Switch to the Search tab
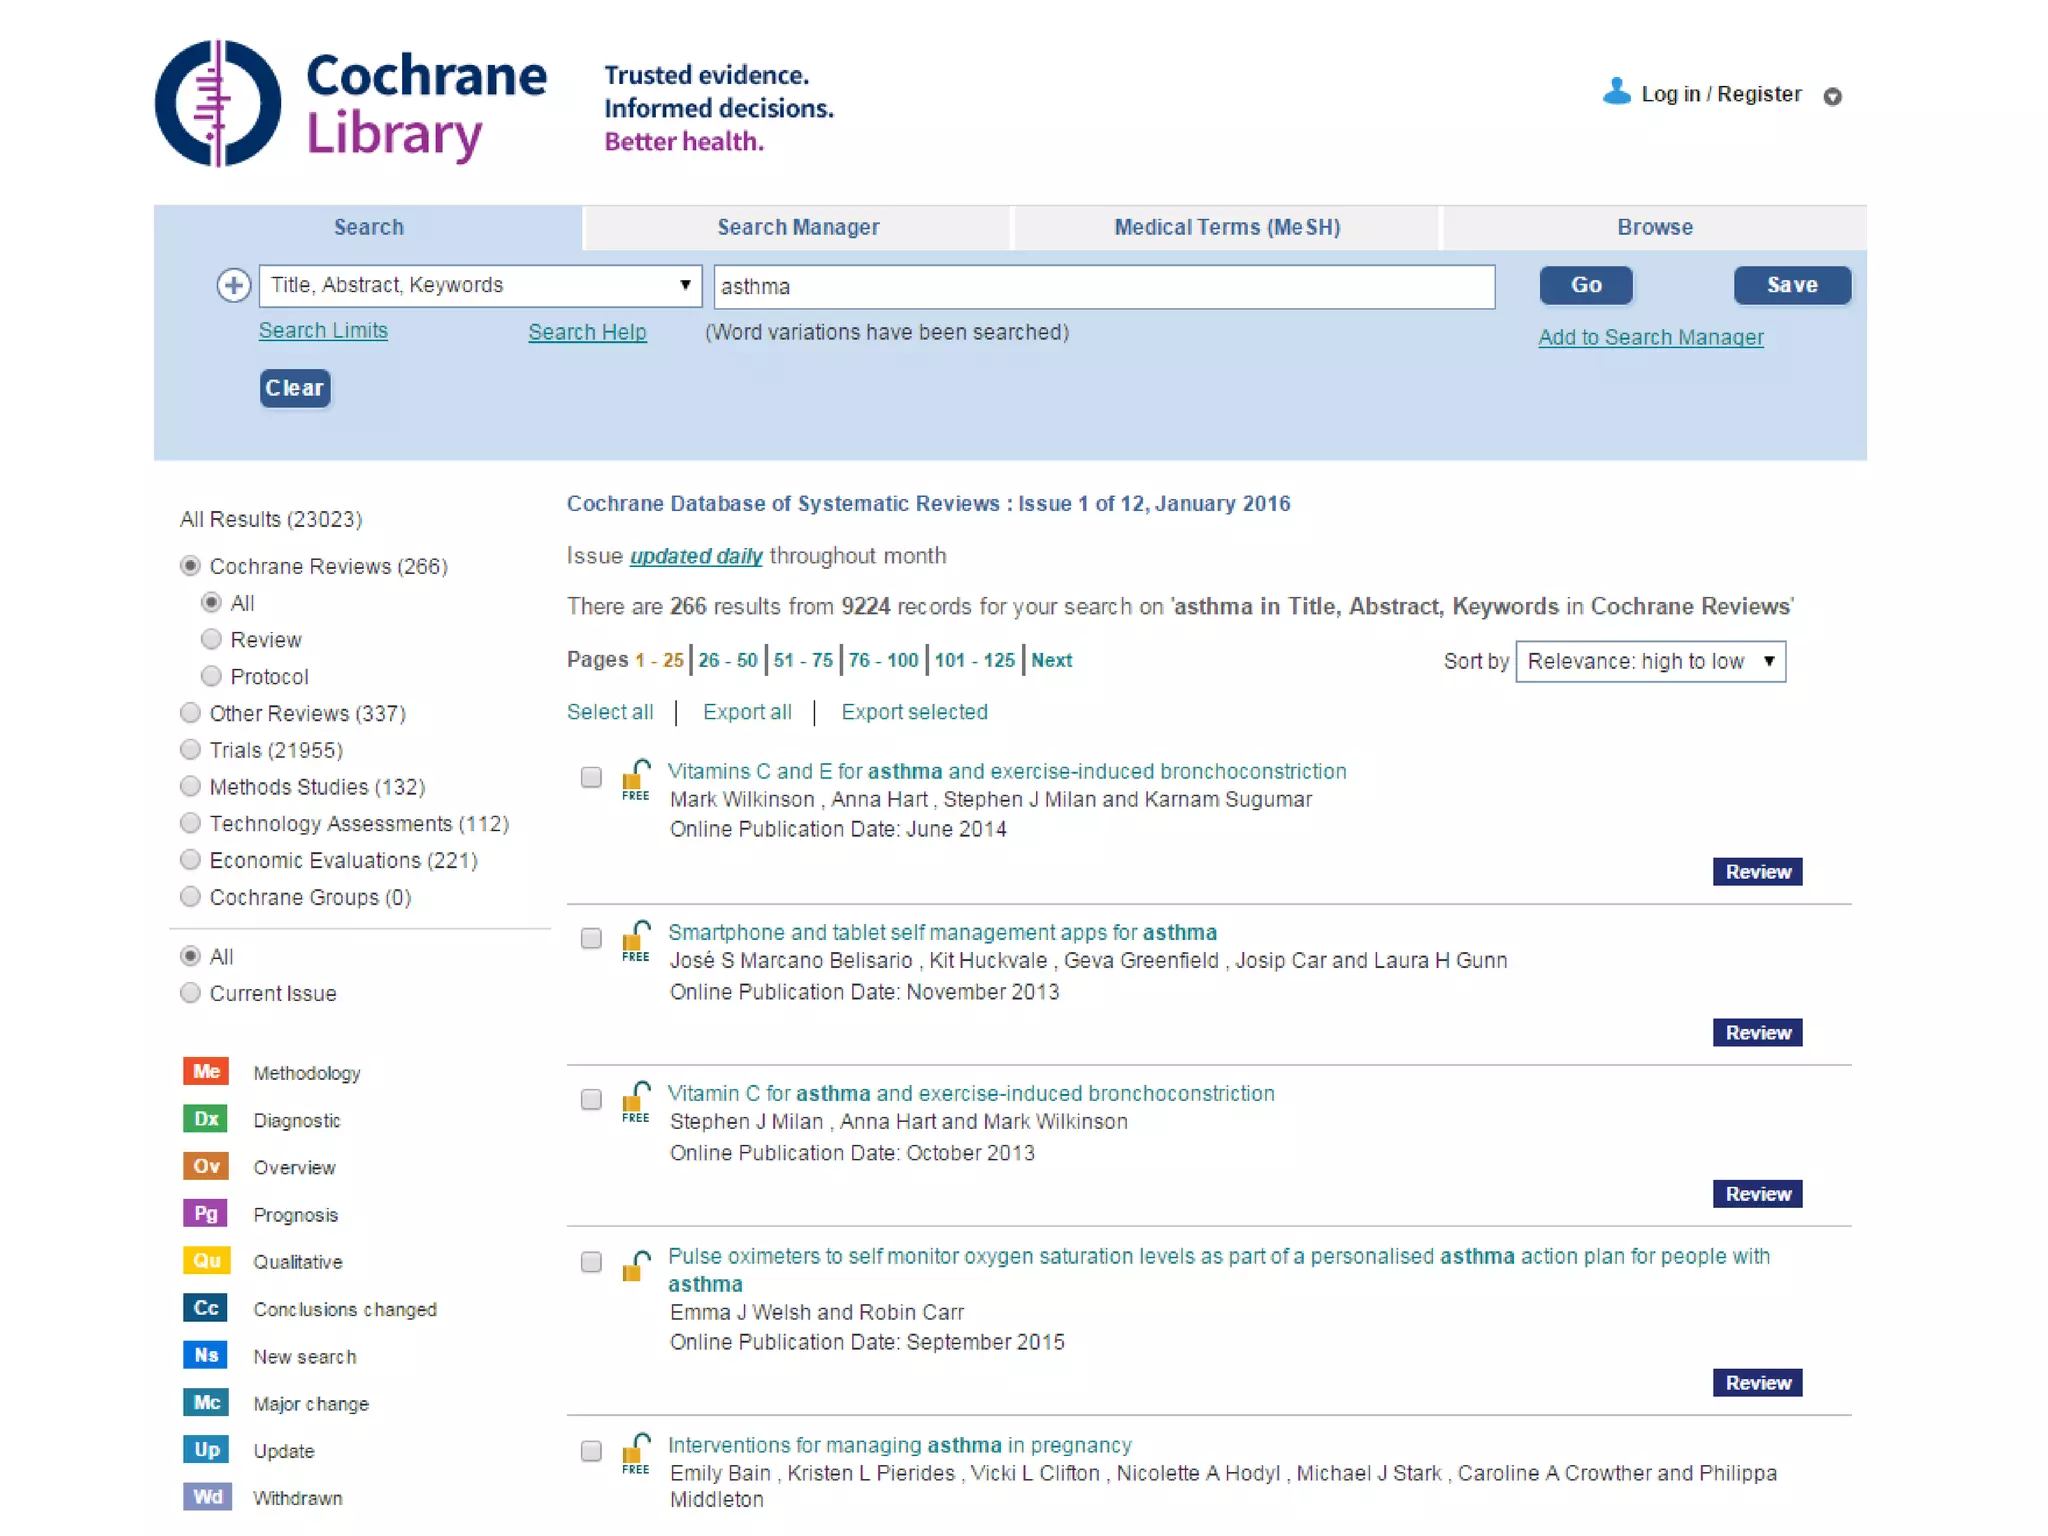 368,227
